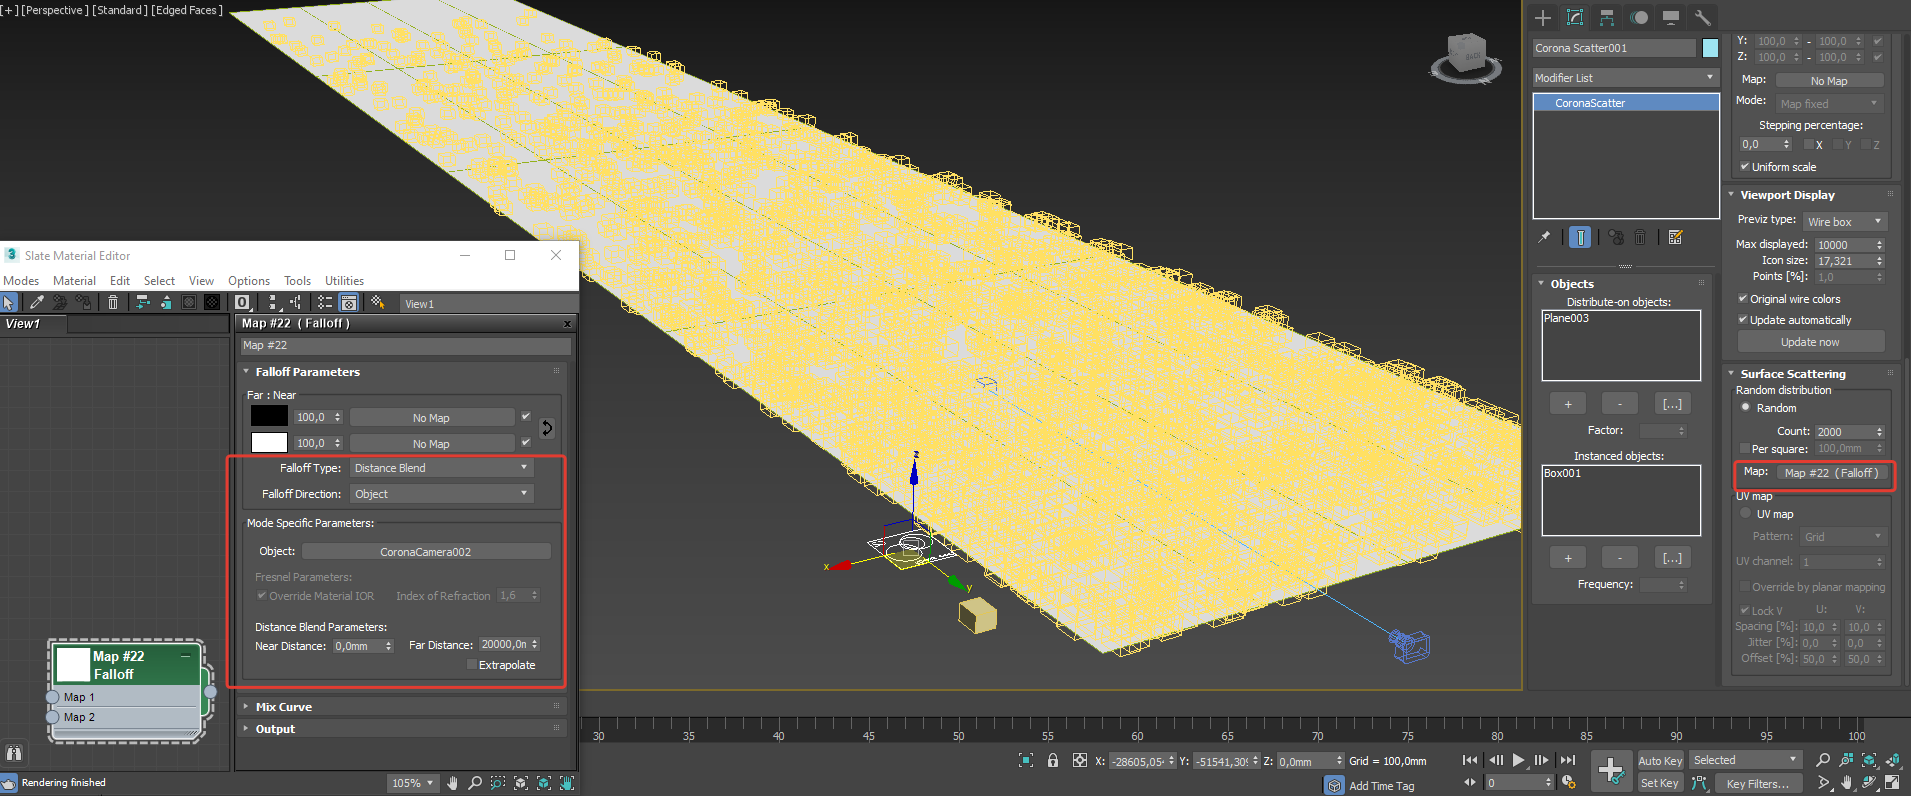Viewport: 1911px width, 796px height.
Task: Expand the Mix Curve rollout
Action: pyautogui.click(x=283, y=707)
